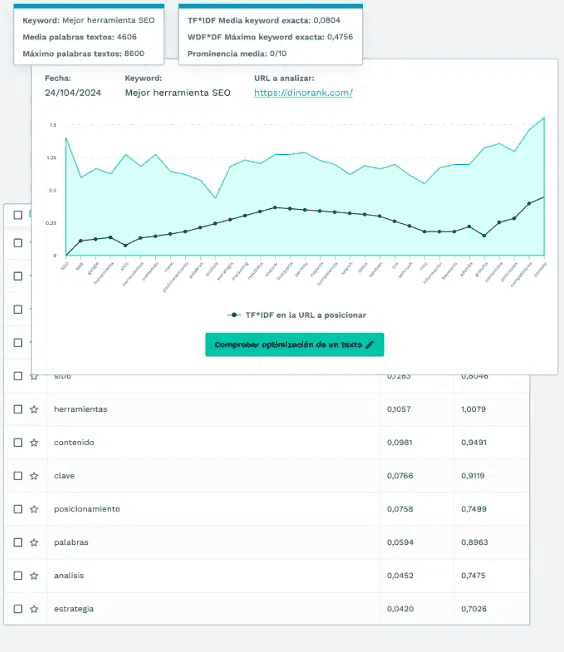564x652 pixels.
Task: Click the star icon next to herramientas
Action: (x=34, y=409)
